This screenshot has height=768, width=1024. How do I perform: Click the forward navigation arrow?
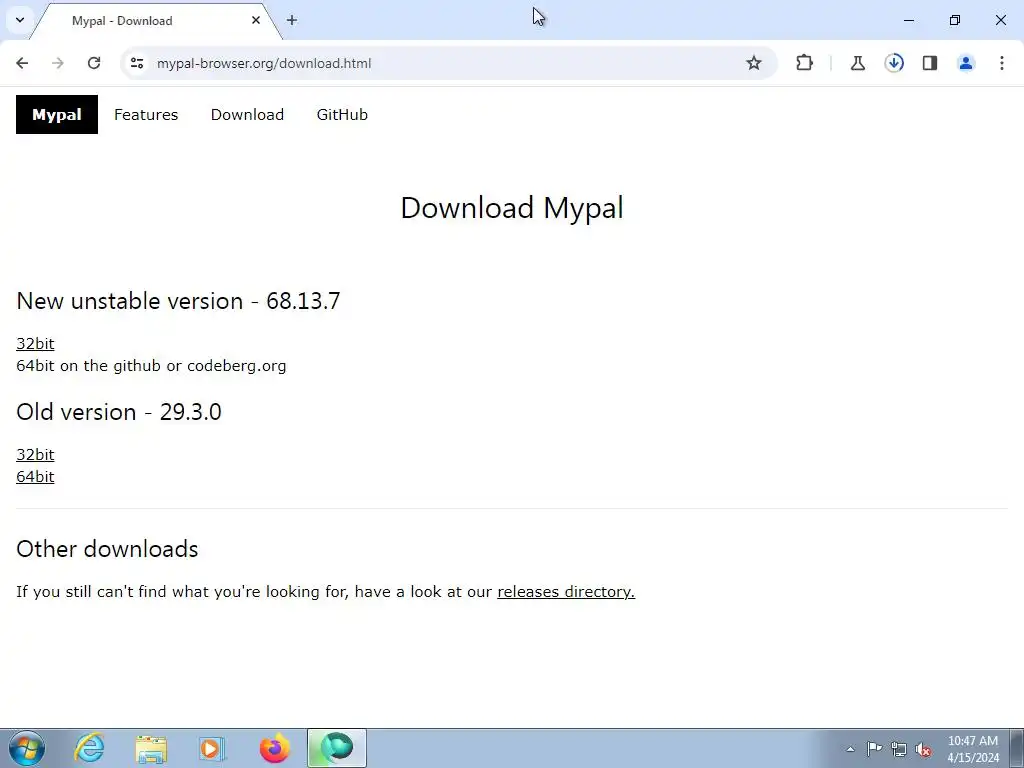click(58, 63)
